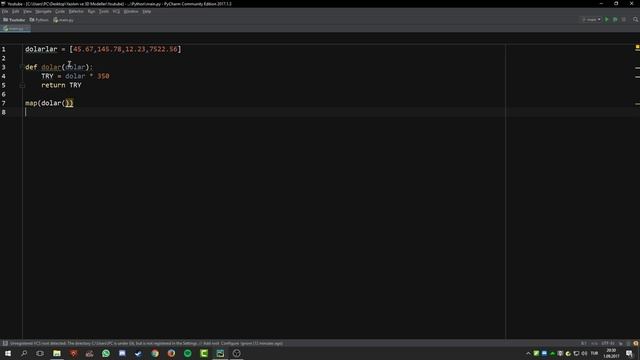Show hidden tray icons chevron
Image resolution: width=640 pixels, height=360 pixels.
(528, 353)
